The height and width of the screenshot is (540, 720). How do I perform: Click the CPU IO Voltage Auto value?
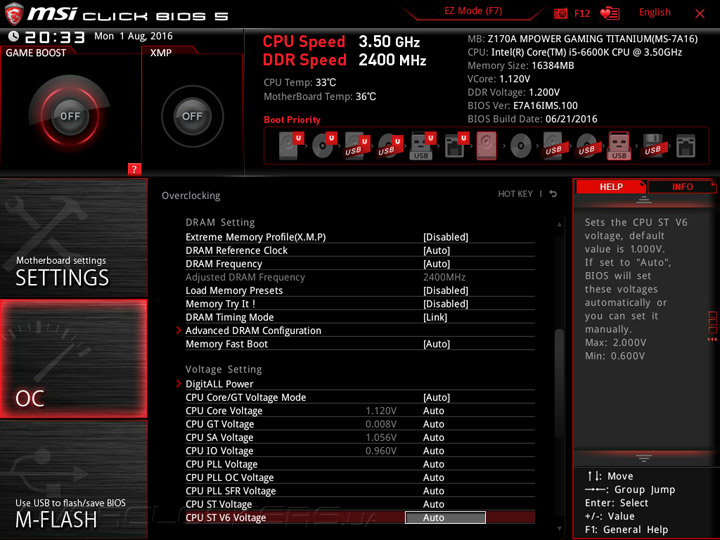(433, 450)
